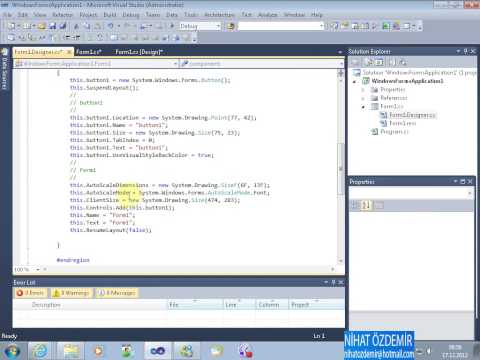
Task: Select Form1.Designer.cs in Solution Explorer
Action: coord(412,115)
